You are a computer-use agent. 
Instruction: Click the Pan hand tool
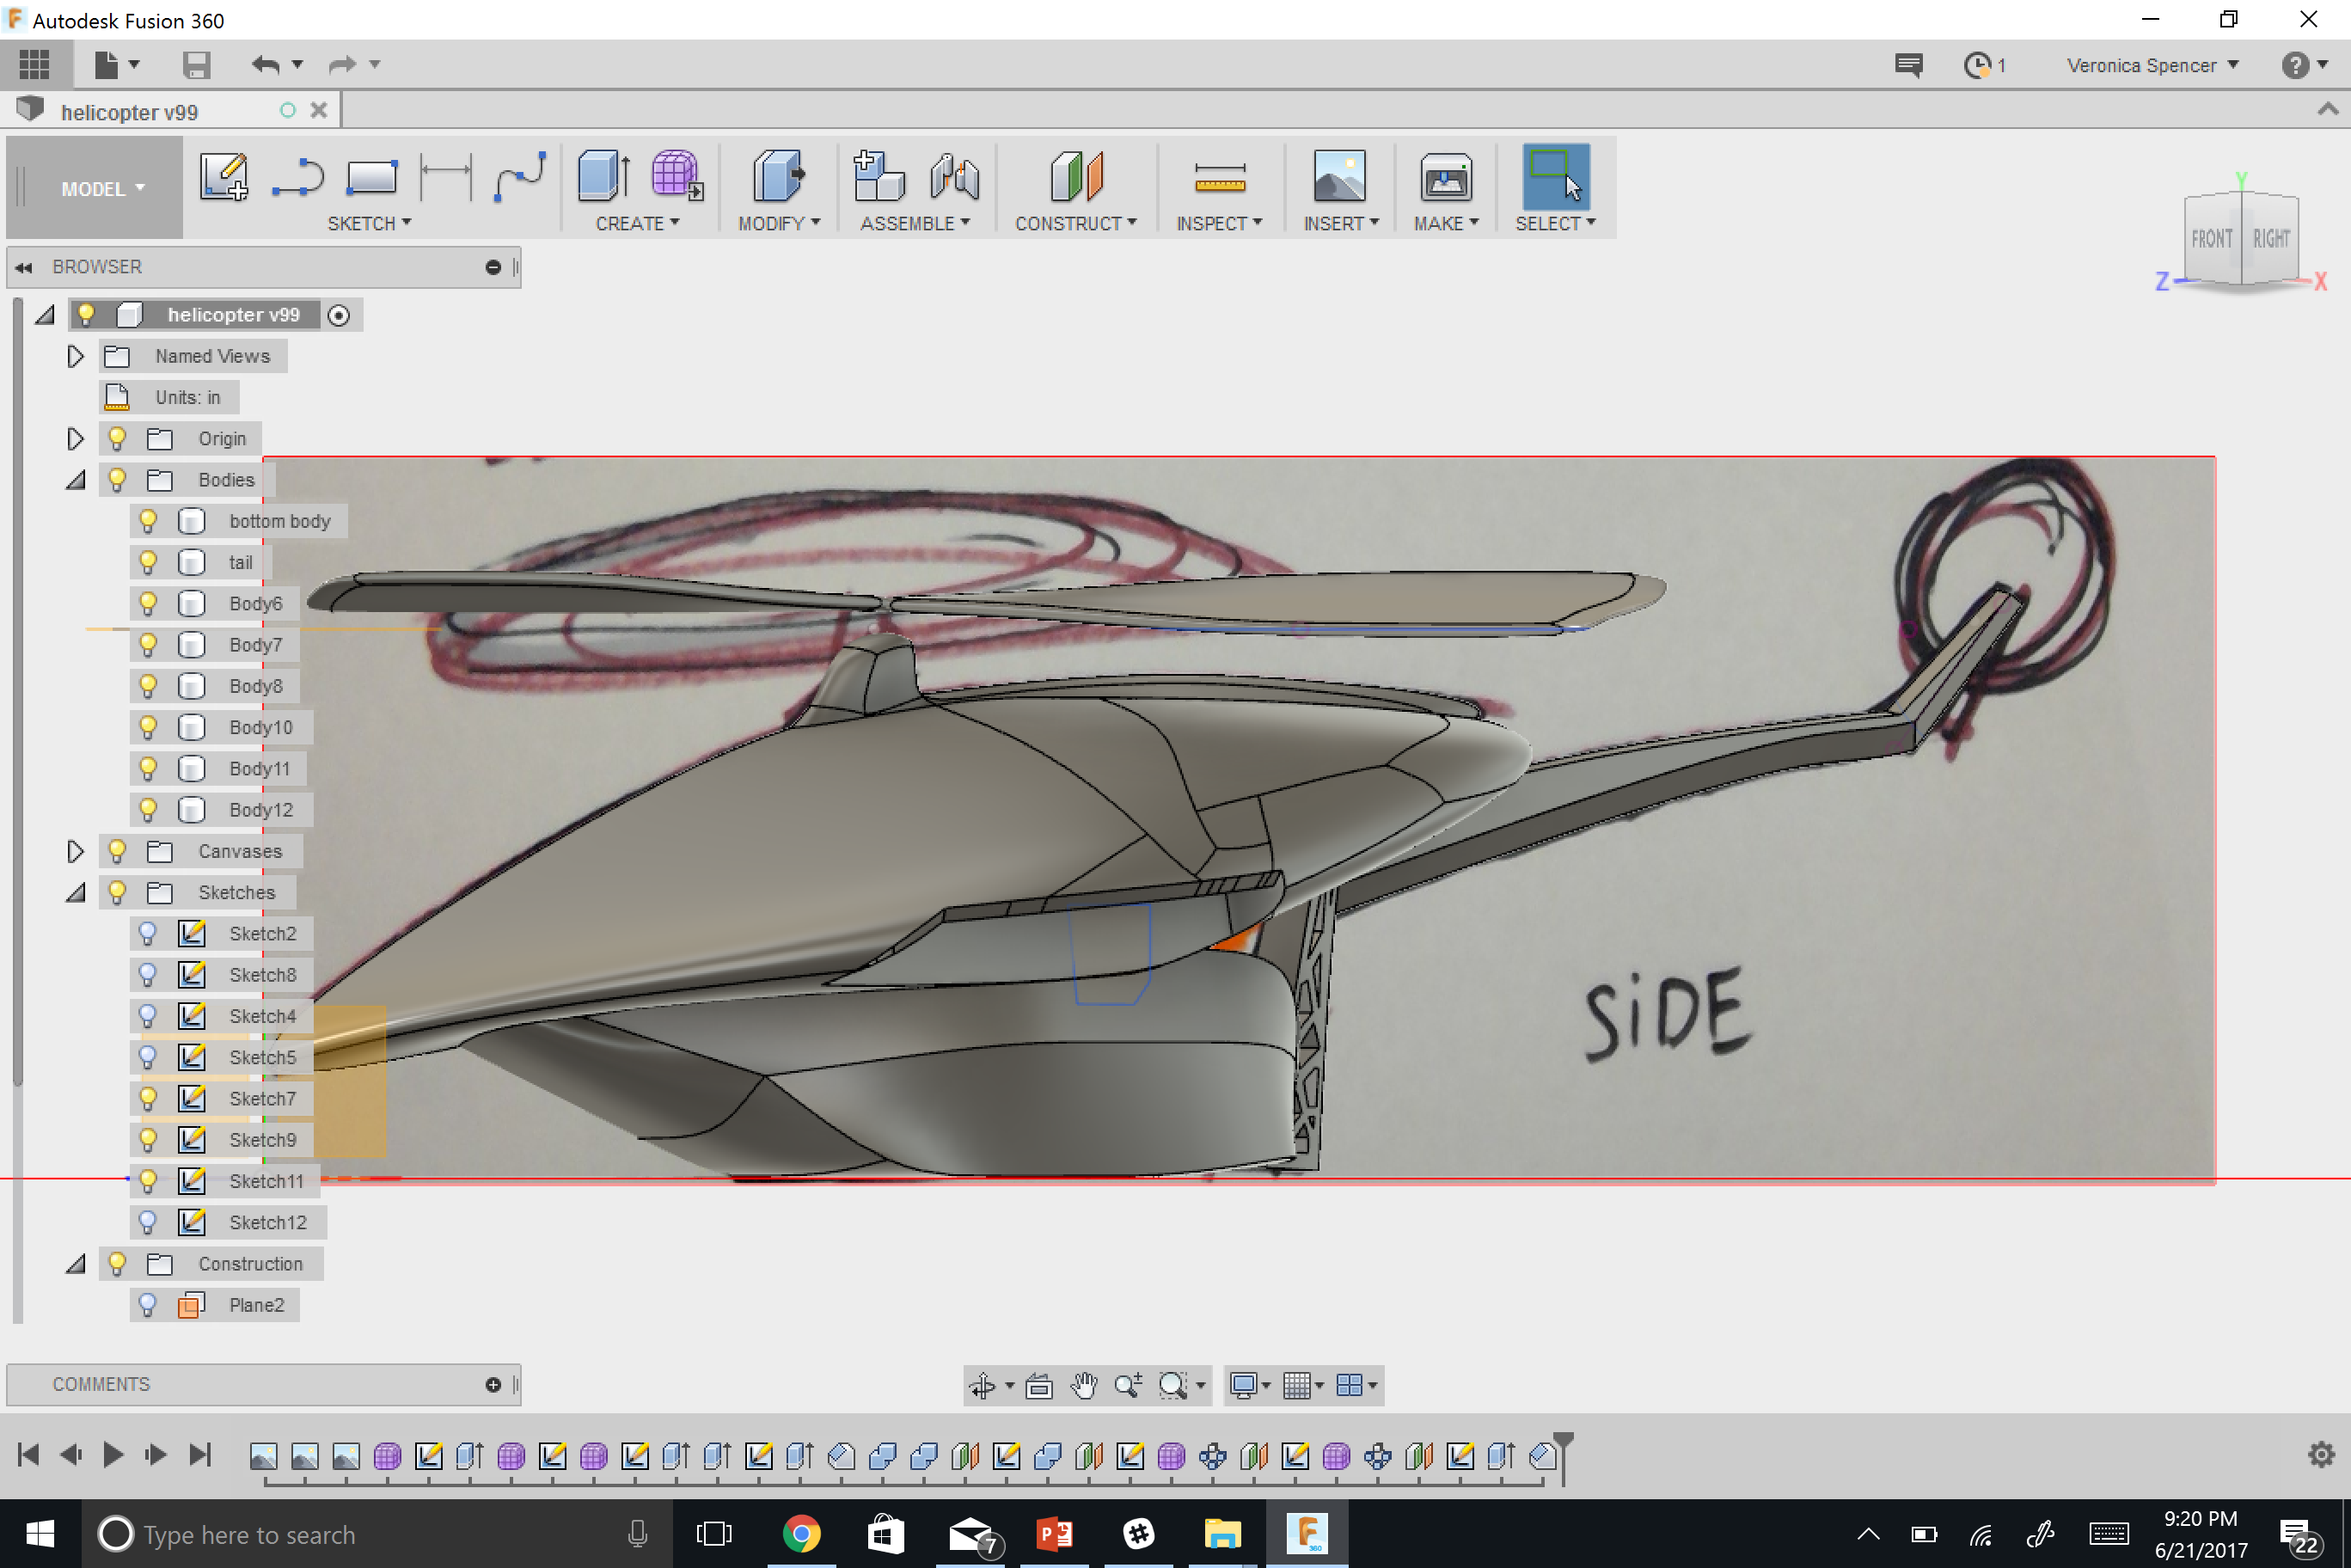tap(1084, 1385)
